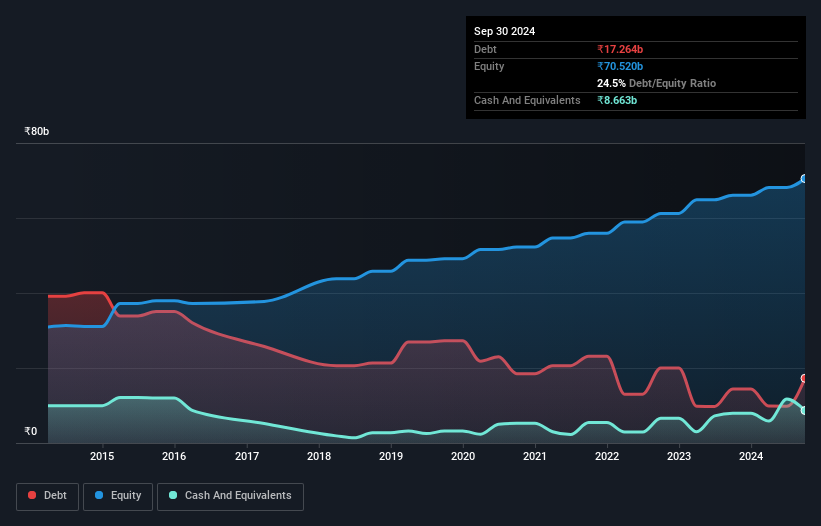Click the ₹17.264b debt value
821x526 pixels.
[x=620, y=49]
